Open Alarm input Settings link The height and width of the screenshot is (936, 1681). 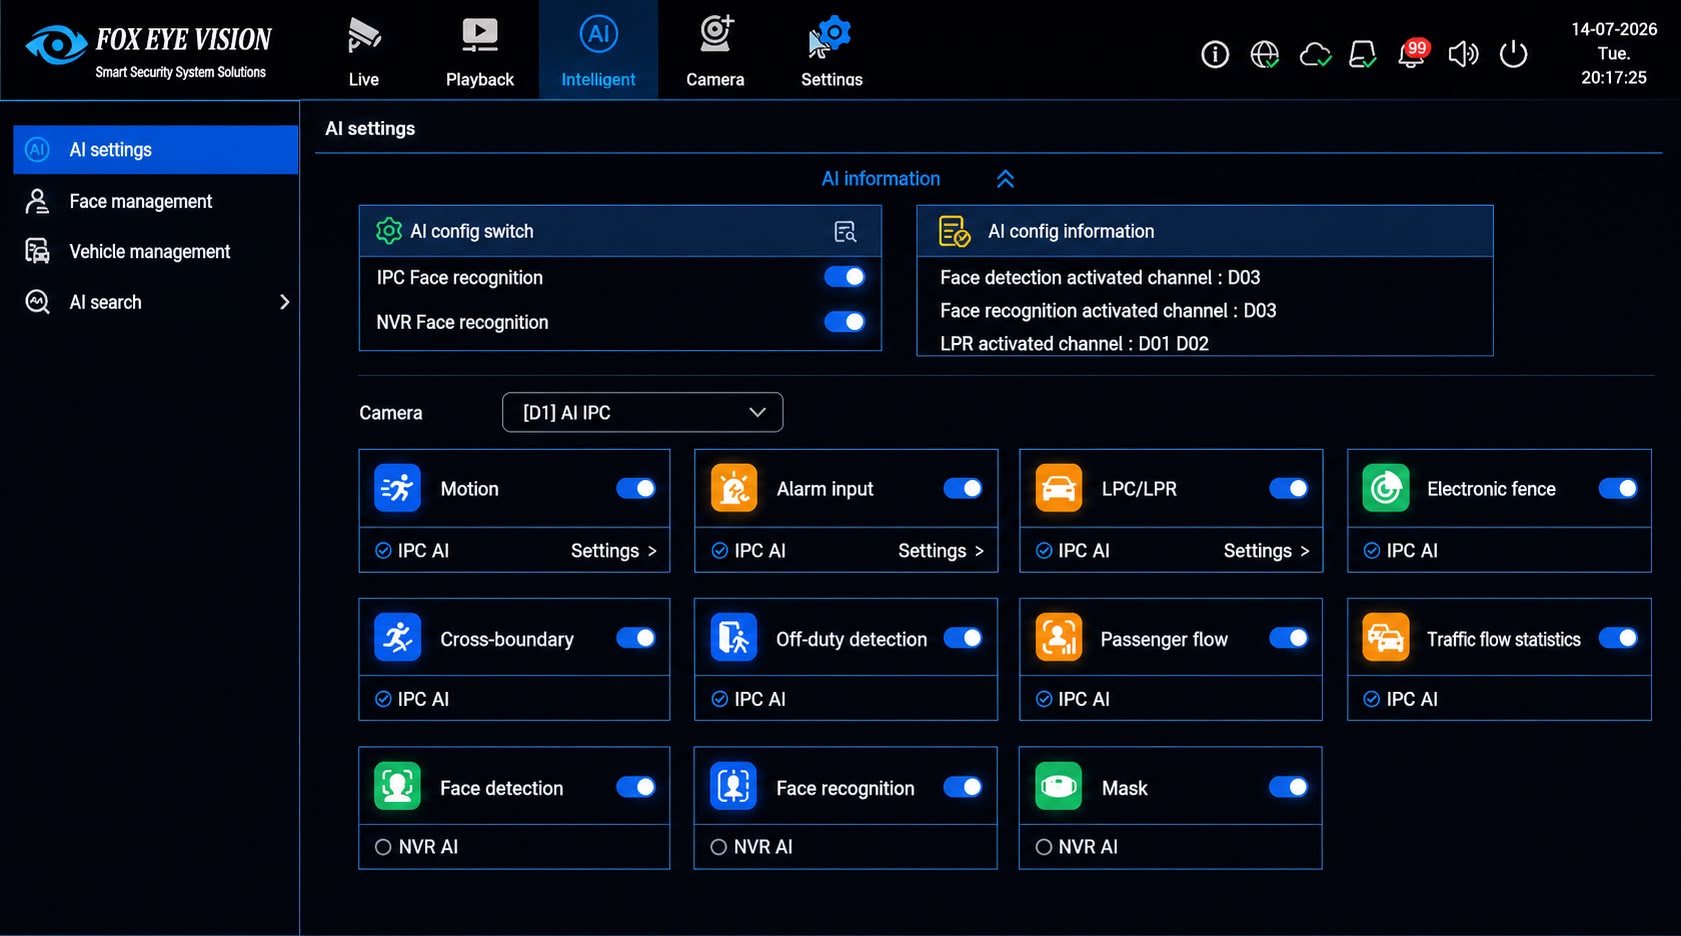[940, 551]
